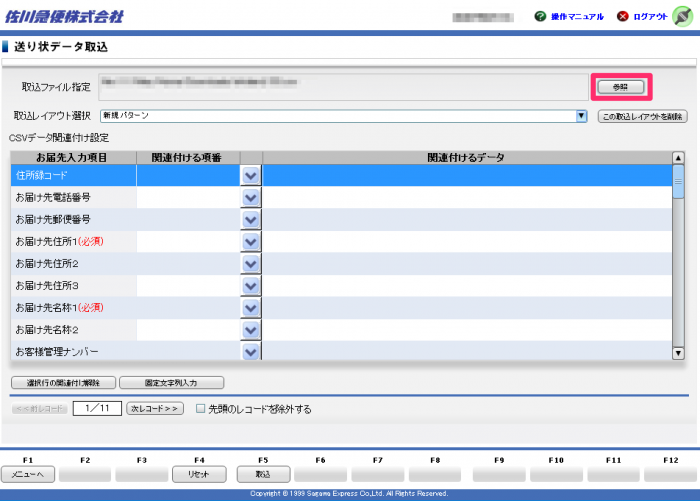The width and height of the screenshot is (700, 501).
Task: Click the F5 取込 button
Action: (x=263, y=474)
